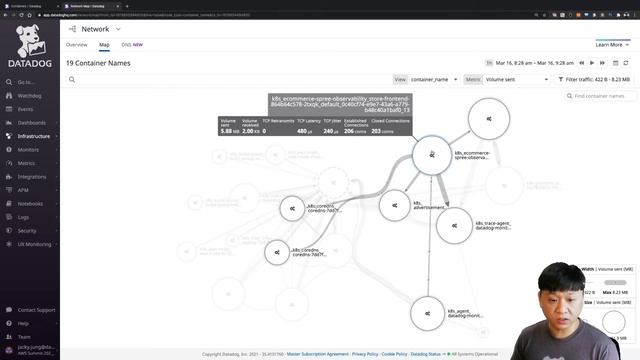The height and width of the screenshot is (360, 640).
Task: Click the Find container names field
Action: [x=599, y=96]
